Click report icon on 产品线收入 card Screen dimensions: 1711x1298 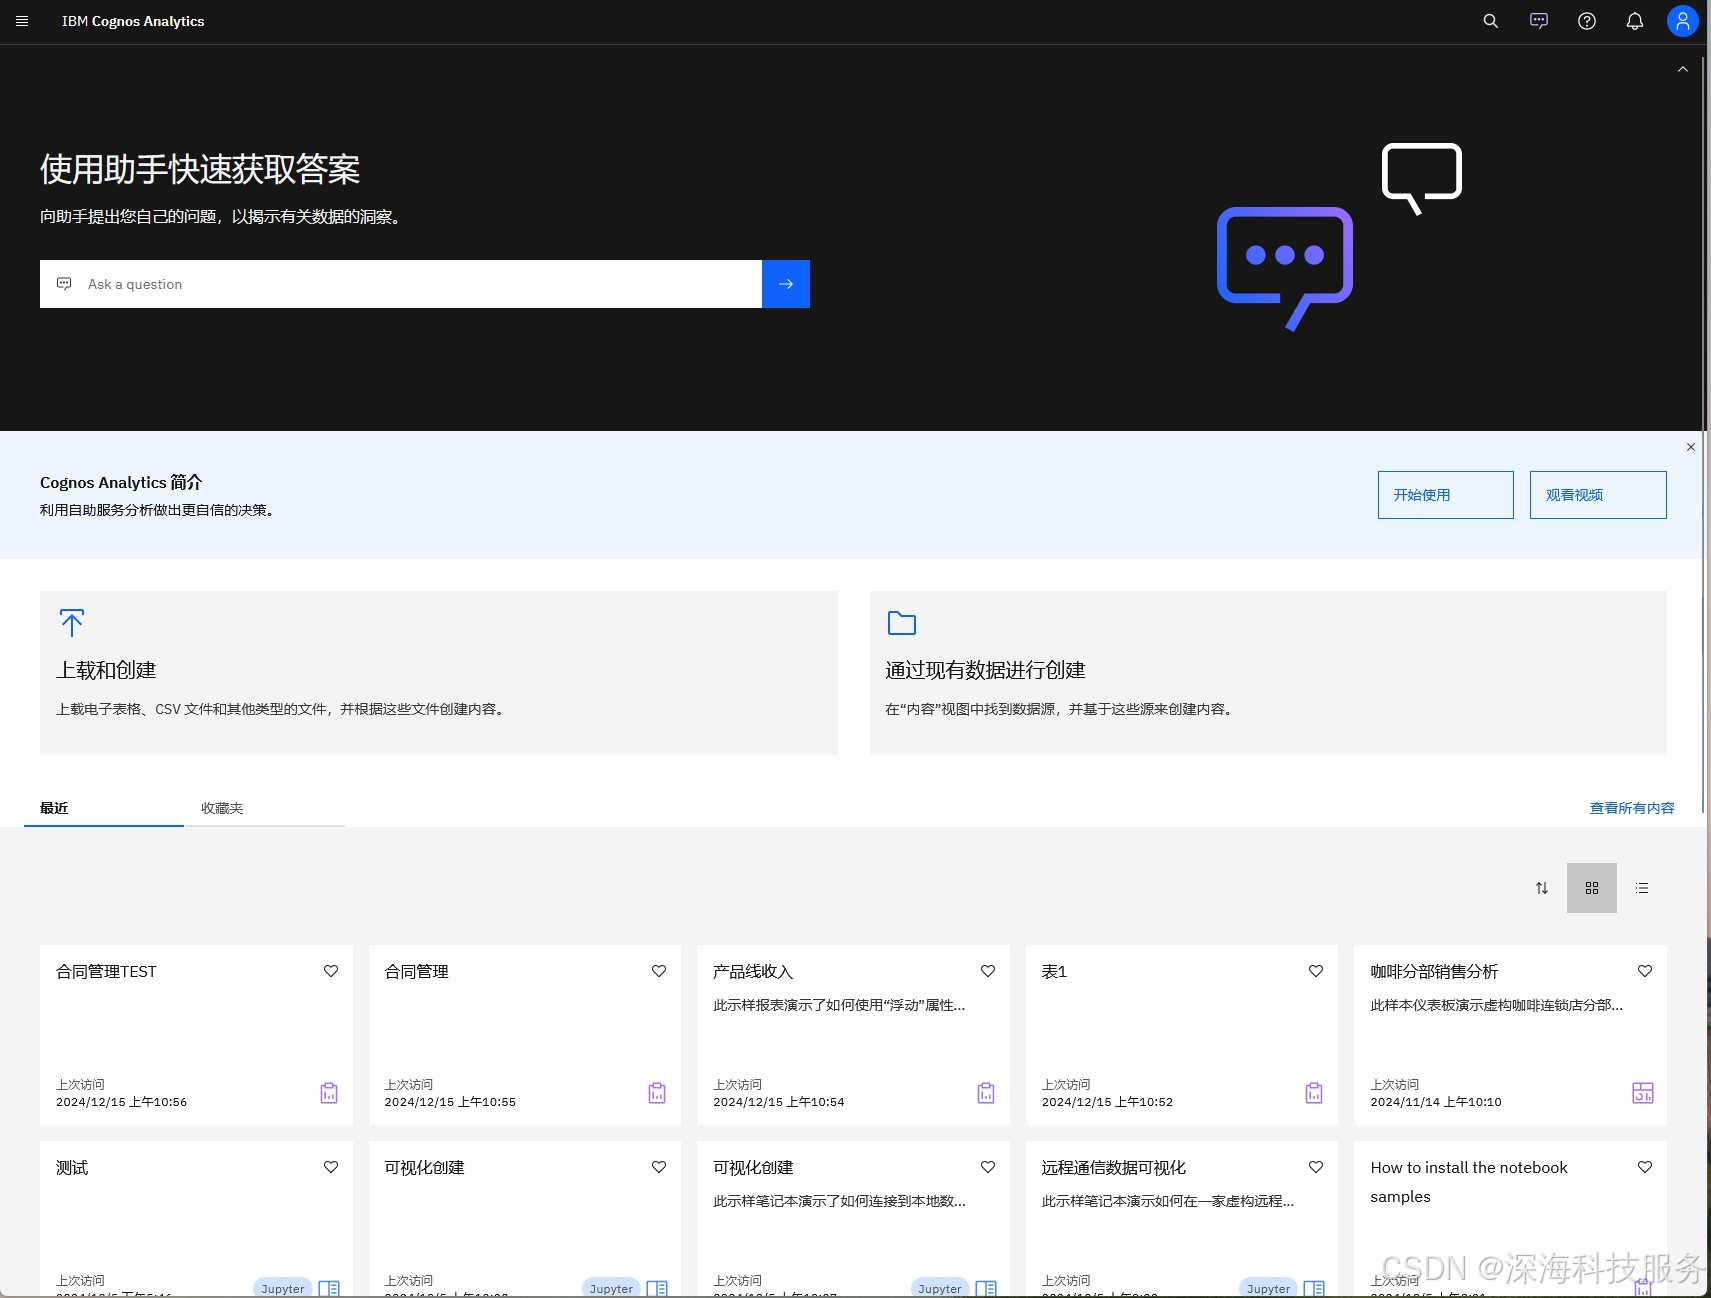click(x=986, y=1093)
